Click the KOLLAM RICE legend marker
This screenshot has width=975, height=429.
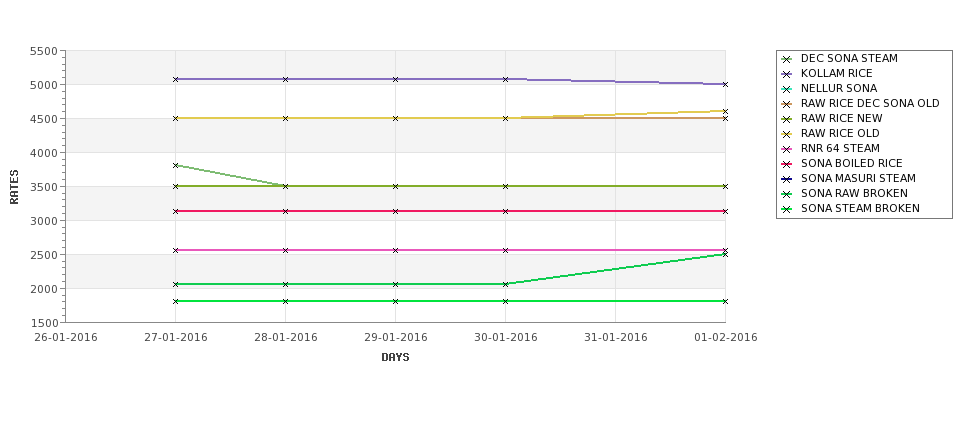click(x=787, y=74)
